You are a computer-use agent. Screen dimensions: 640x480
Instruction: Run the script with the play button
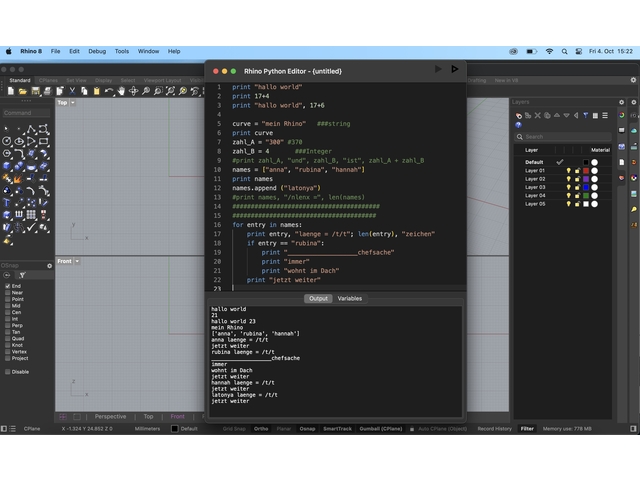click(x=455, y=69)
